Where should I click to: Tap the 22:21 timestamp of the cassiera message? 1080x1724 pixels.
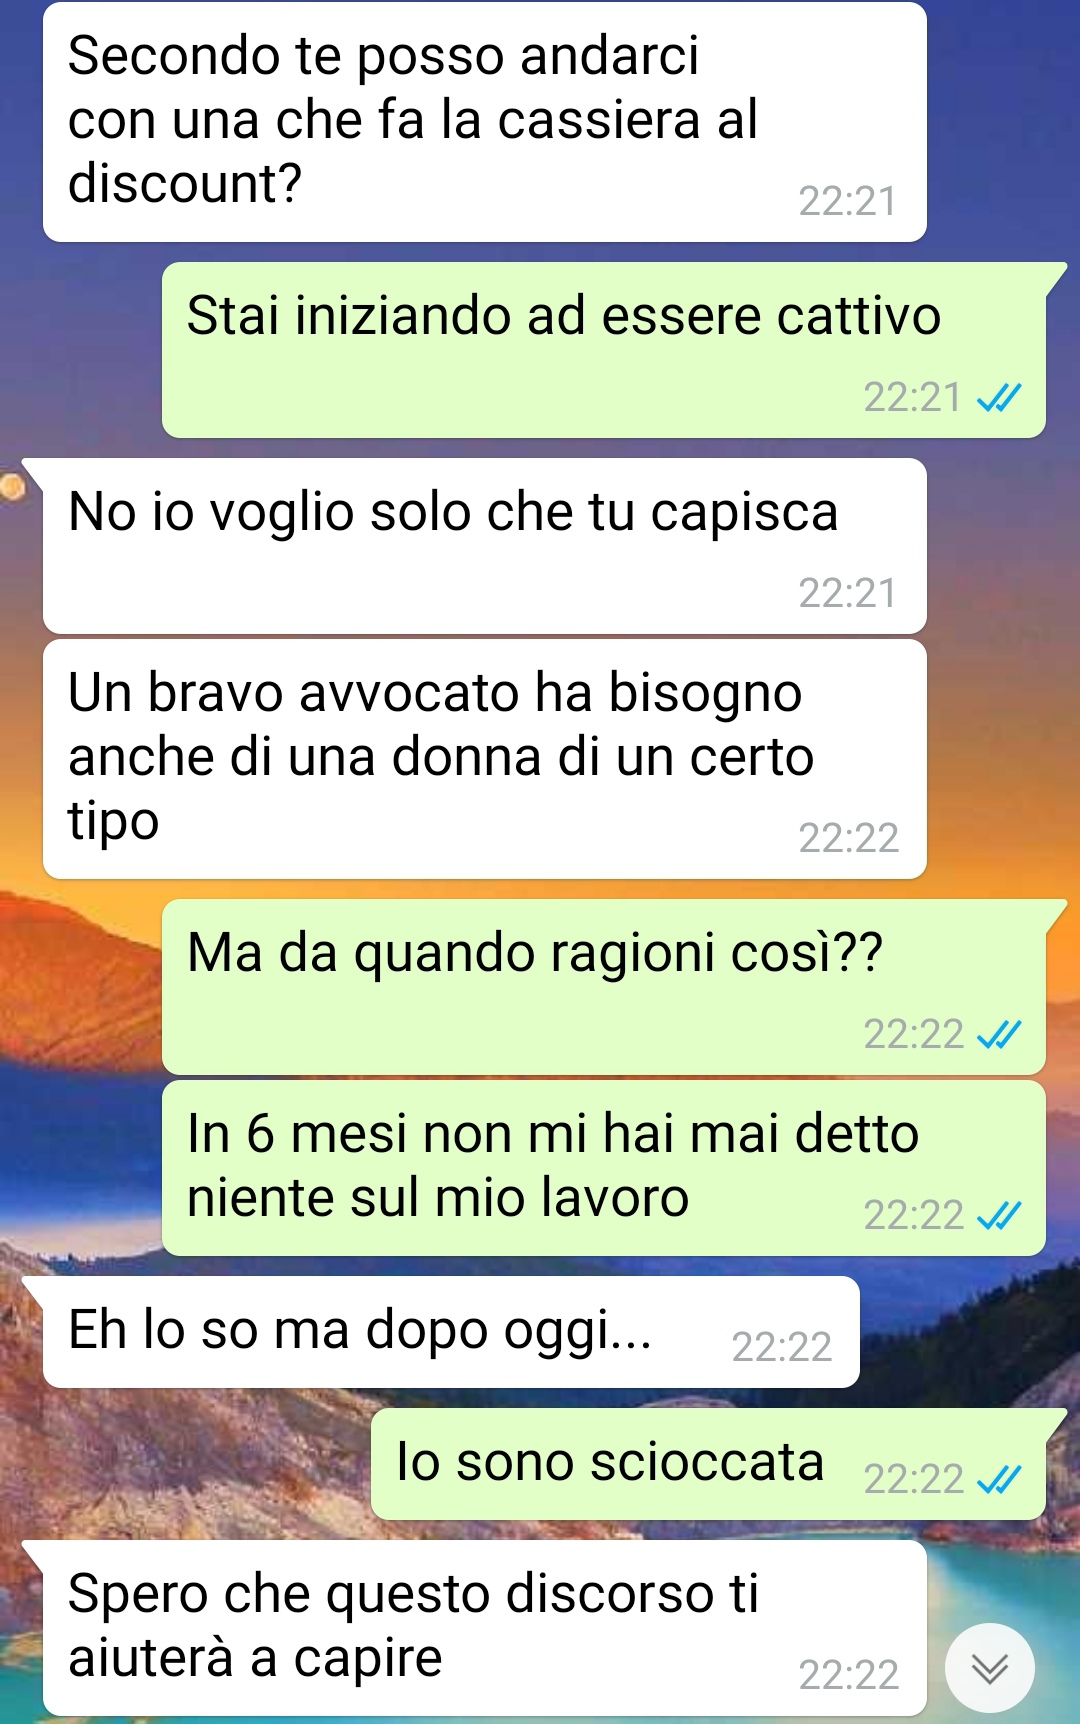click(847, 202)
